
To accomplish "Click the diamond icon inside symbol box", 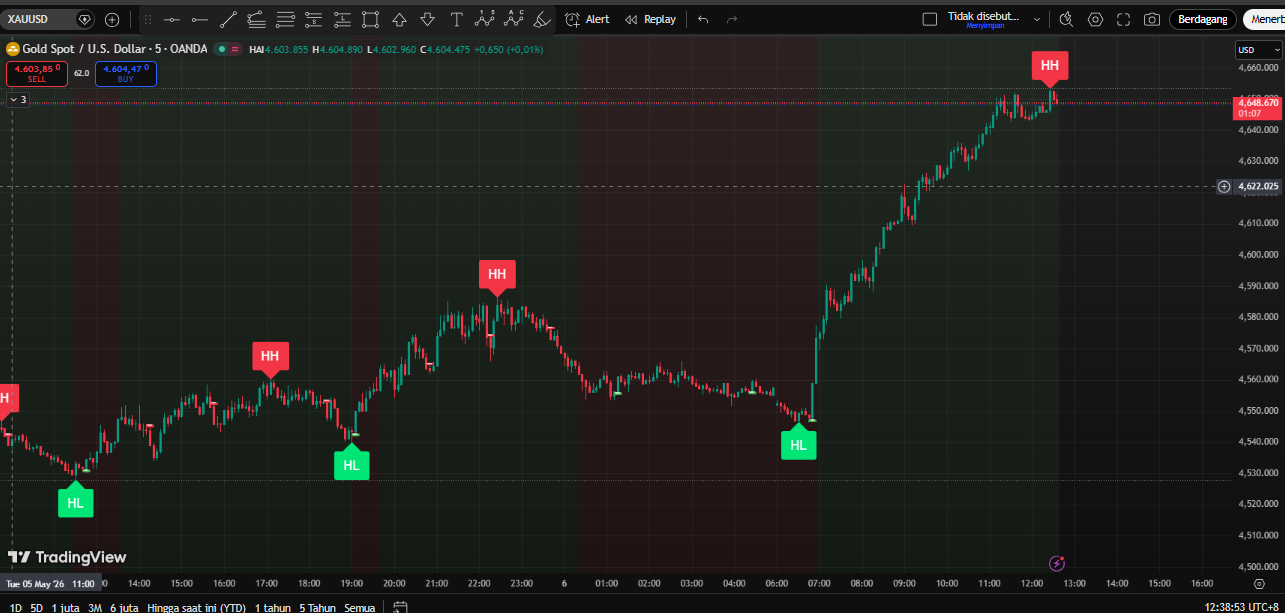I will (x=84, y=19).
